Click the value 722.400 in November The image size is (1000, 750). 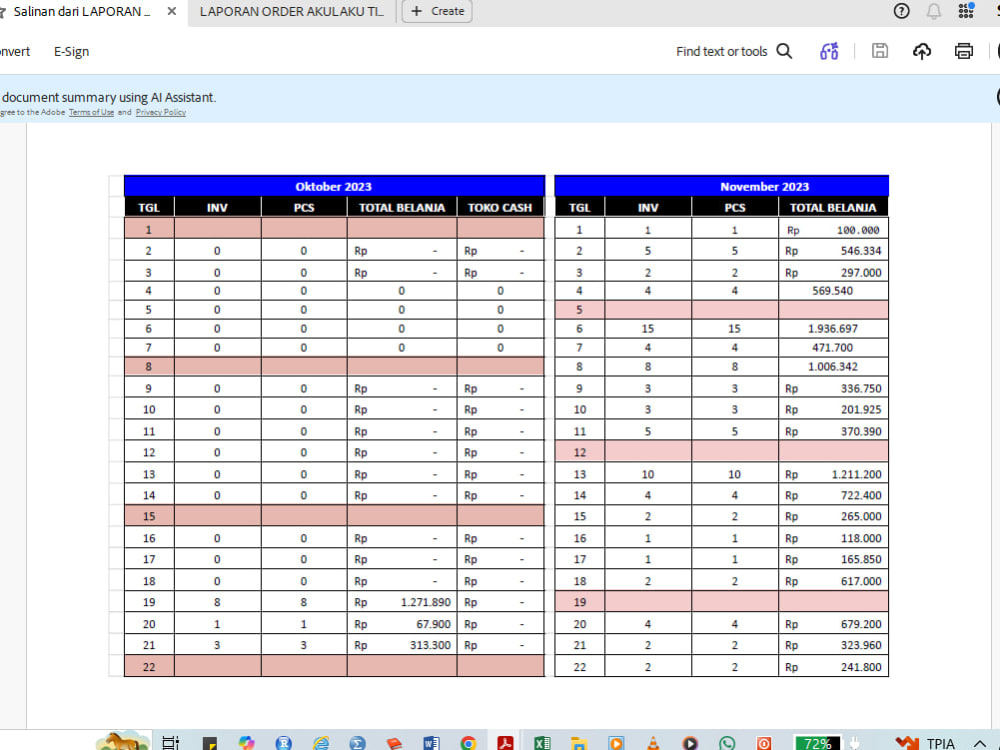pos(861,495)
